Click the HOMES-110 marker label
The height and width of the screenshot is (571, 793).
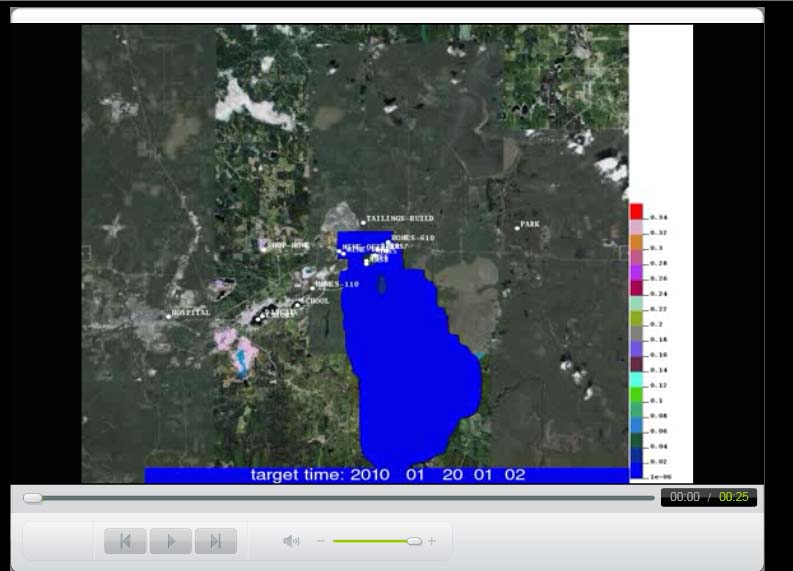[x=337, y=284]
